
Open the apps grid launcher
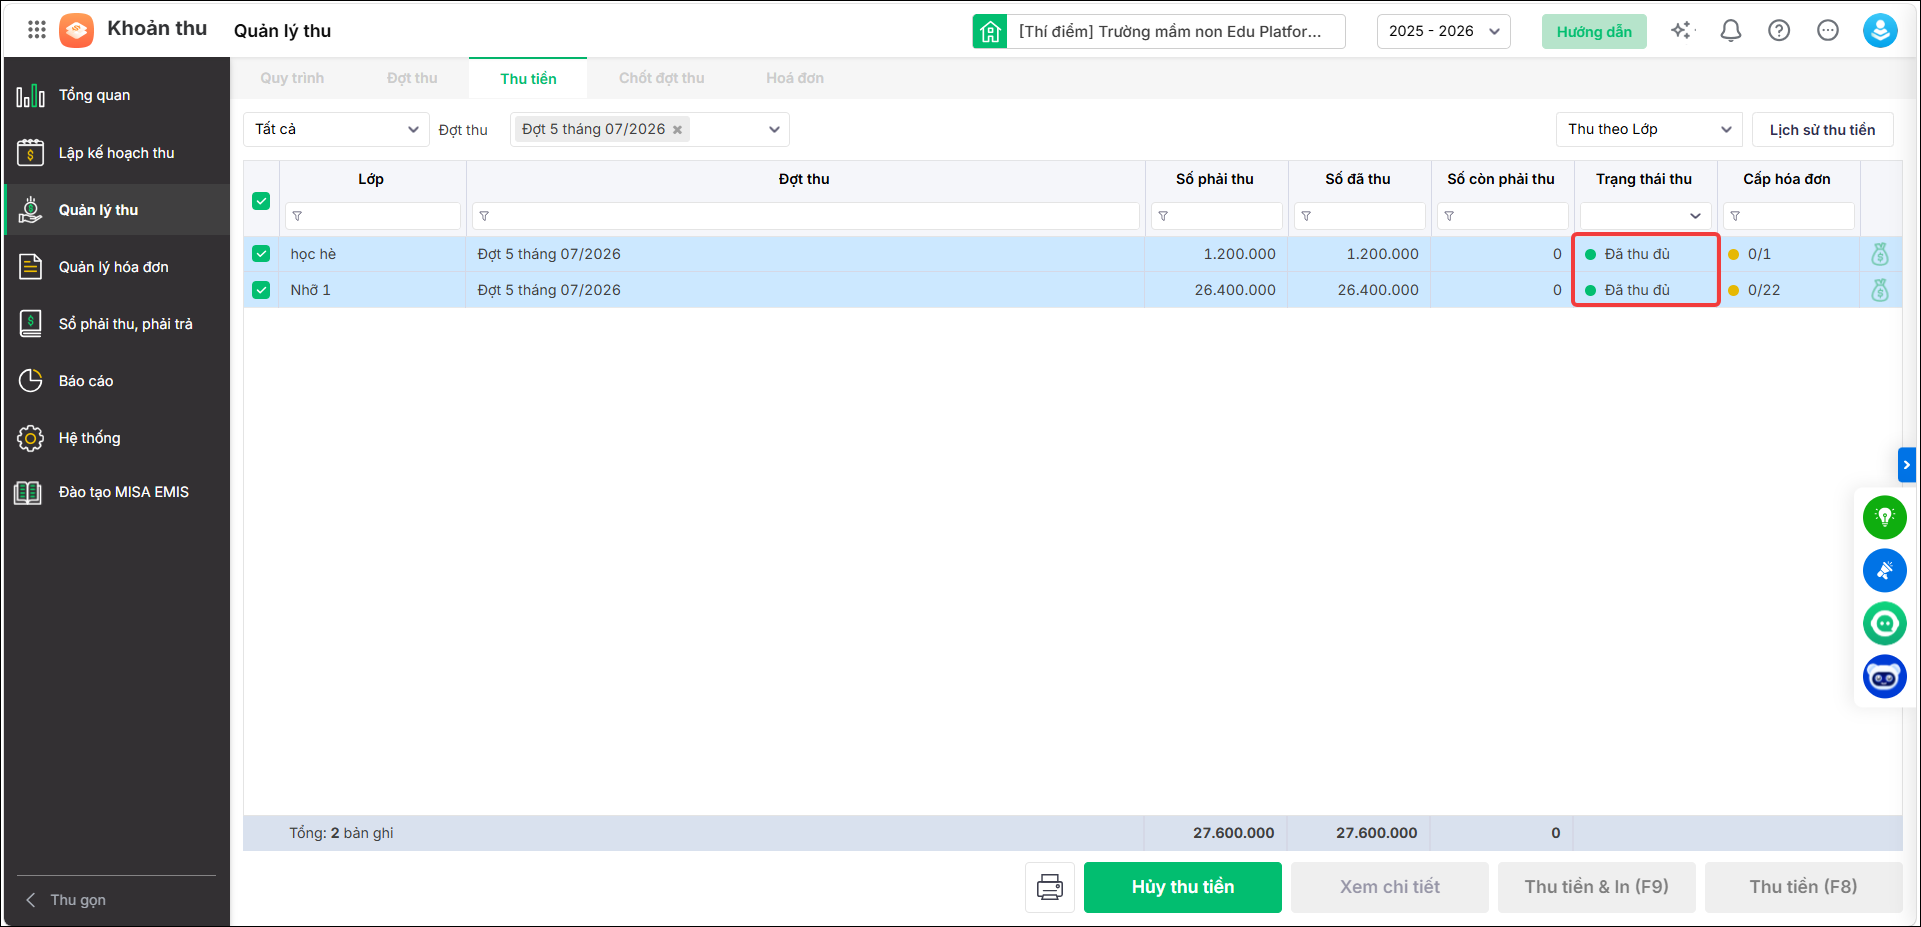pos(37,30)
